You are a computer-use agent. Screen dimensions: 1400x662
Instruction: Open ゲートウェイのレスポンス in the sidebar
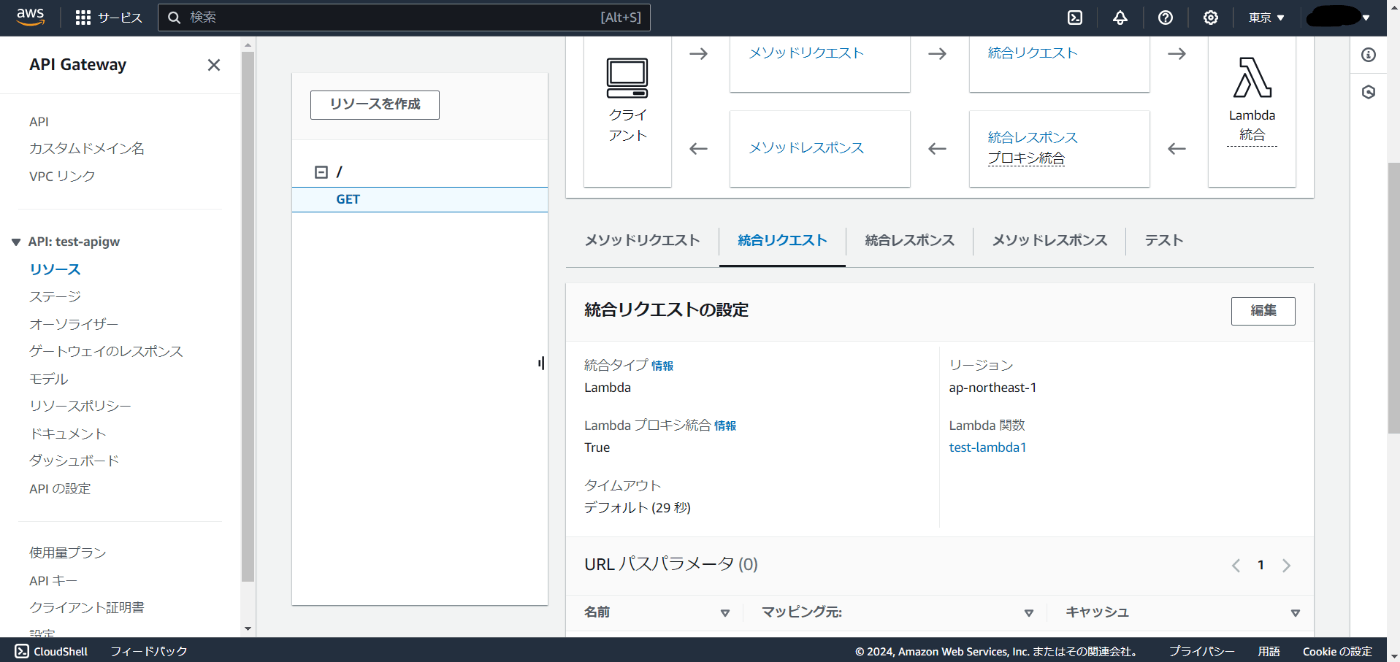[x=106, y=351]
